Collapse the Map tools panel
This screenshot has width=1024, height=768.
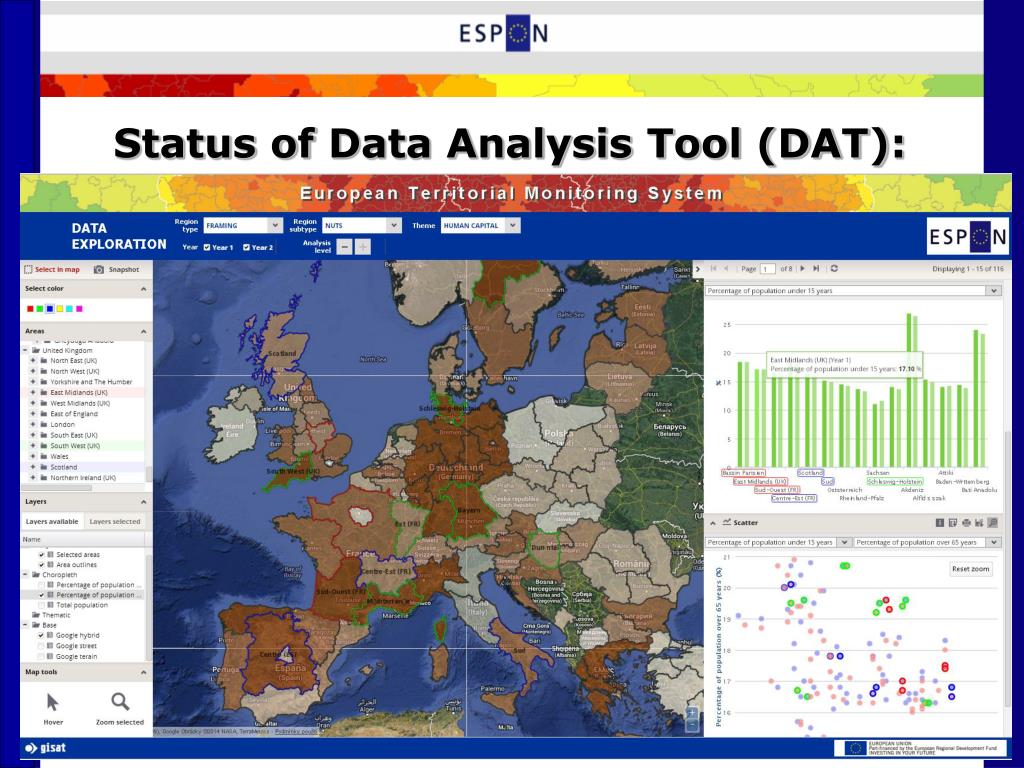[x=144, y=672]
